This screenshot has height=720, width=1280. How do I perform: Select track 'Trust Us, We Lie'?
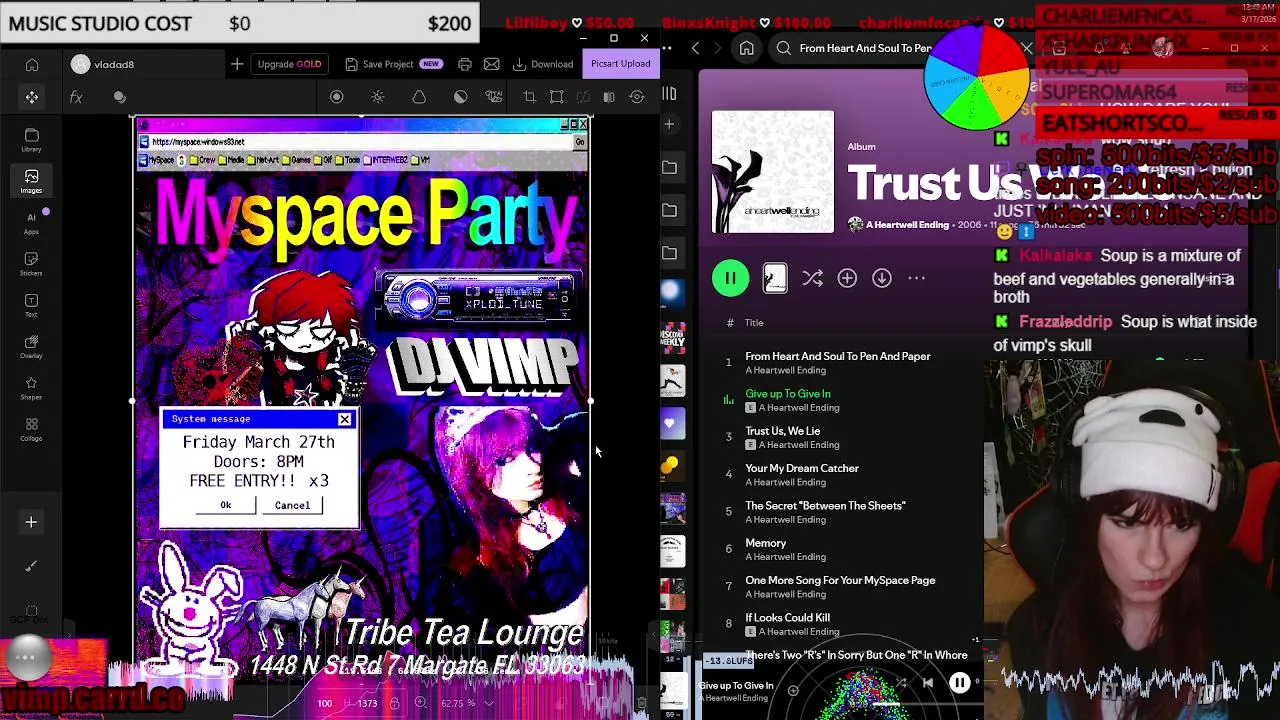782,431
